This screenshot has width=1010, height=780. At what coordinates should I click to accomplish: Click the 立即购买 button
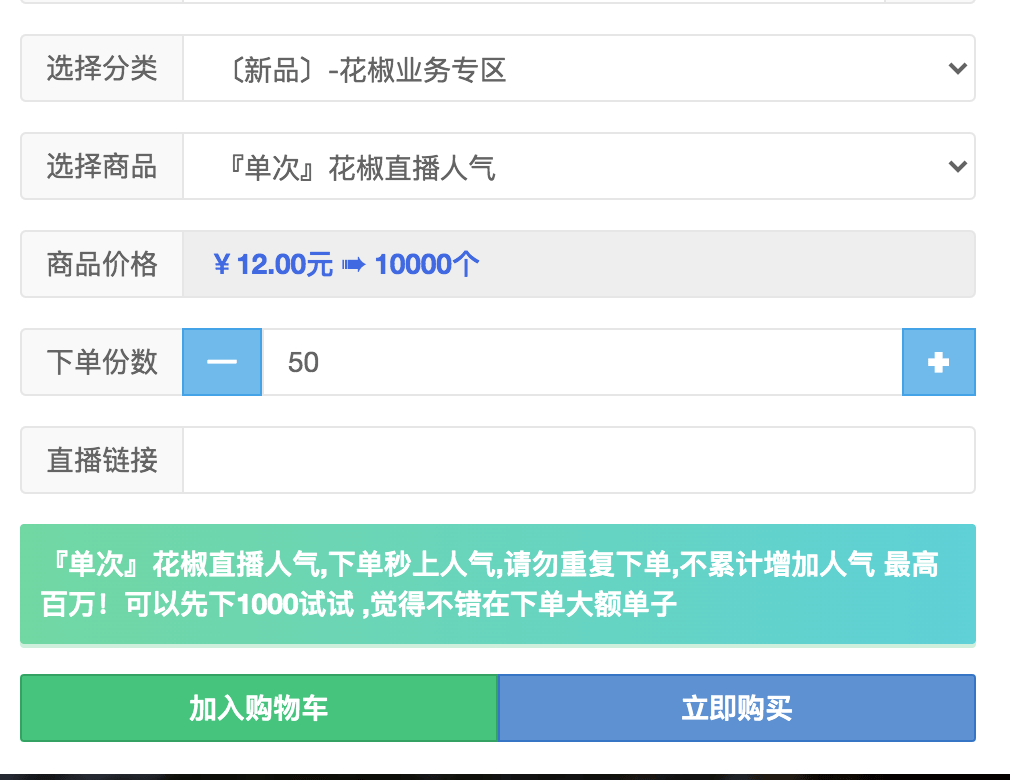735,707
